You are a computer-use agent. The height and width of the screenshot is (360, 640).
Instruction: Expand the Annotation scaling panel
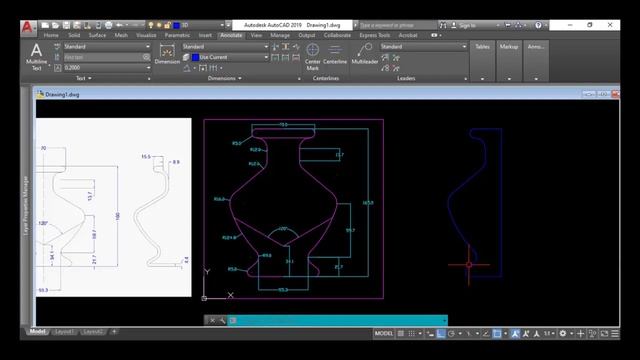(536, 61)
